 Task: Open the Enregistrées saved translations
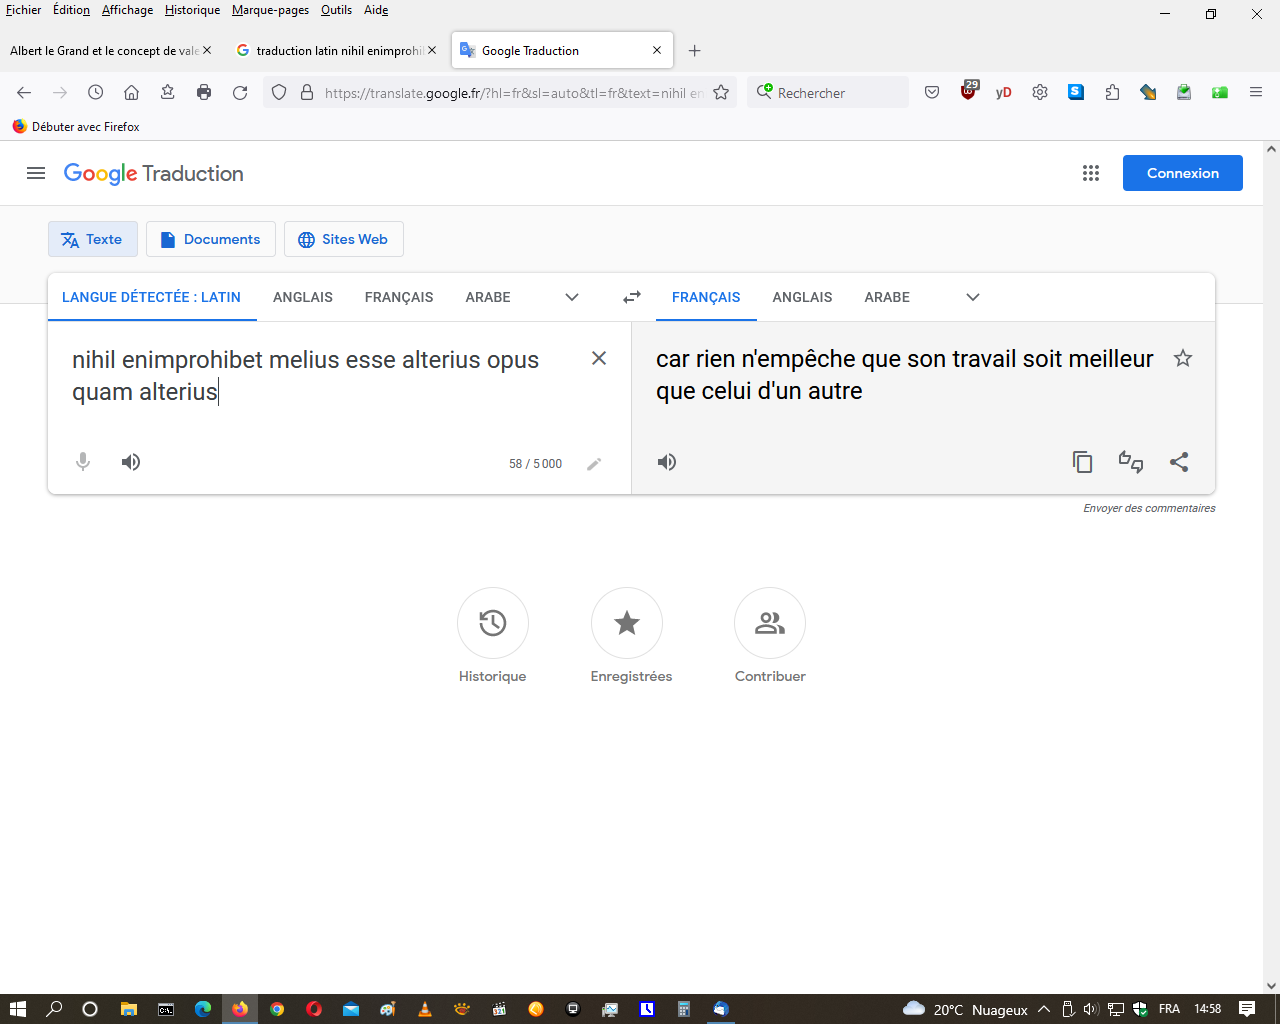coord(627,623)
